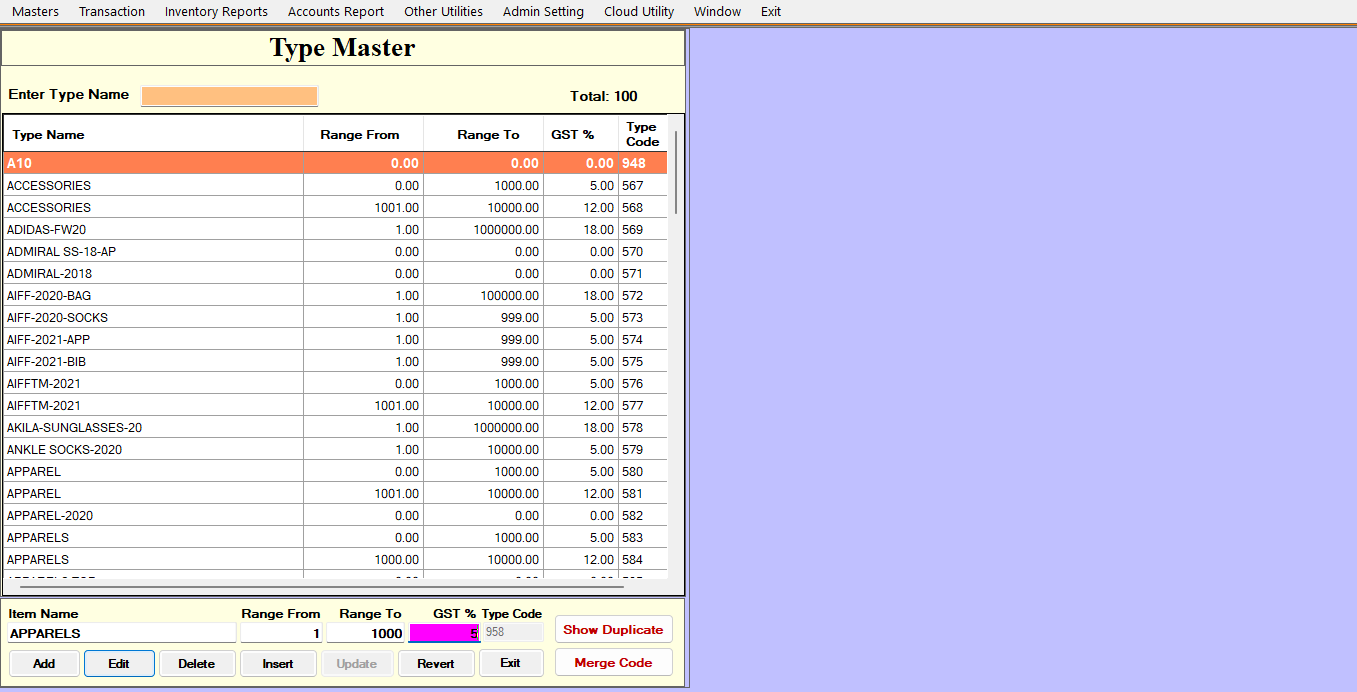
Task: Open Inventory Reports menu
Action: pyautogui.click(x=216, y=12)
